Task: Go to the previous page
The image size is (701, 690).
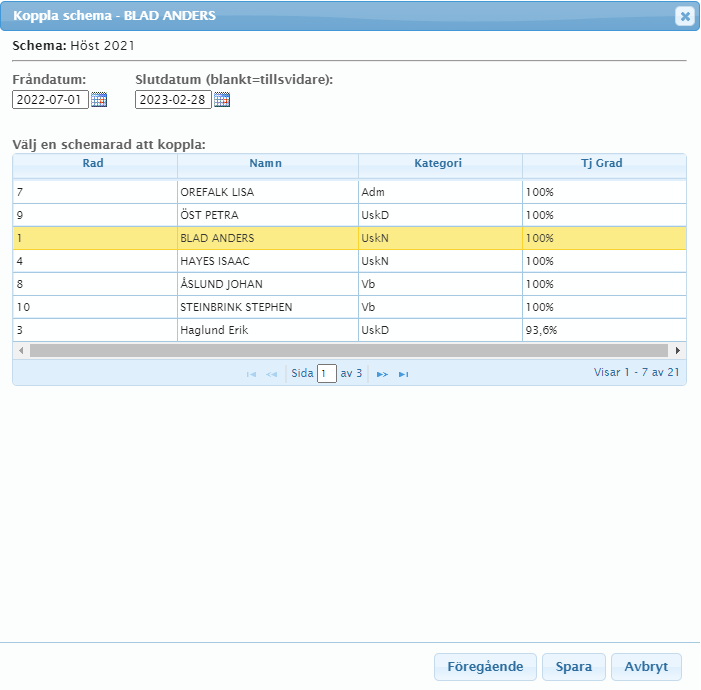Action: [x=271, y=374]
